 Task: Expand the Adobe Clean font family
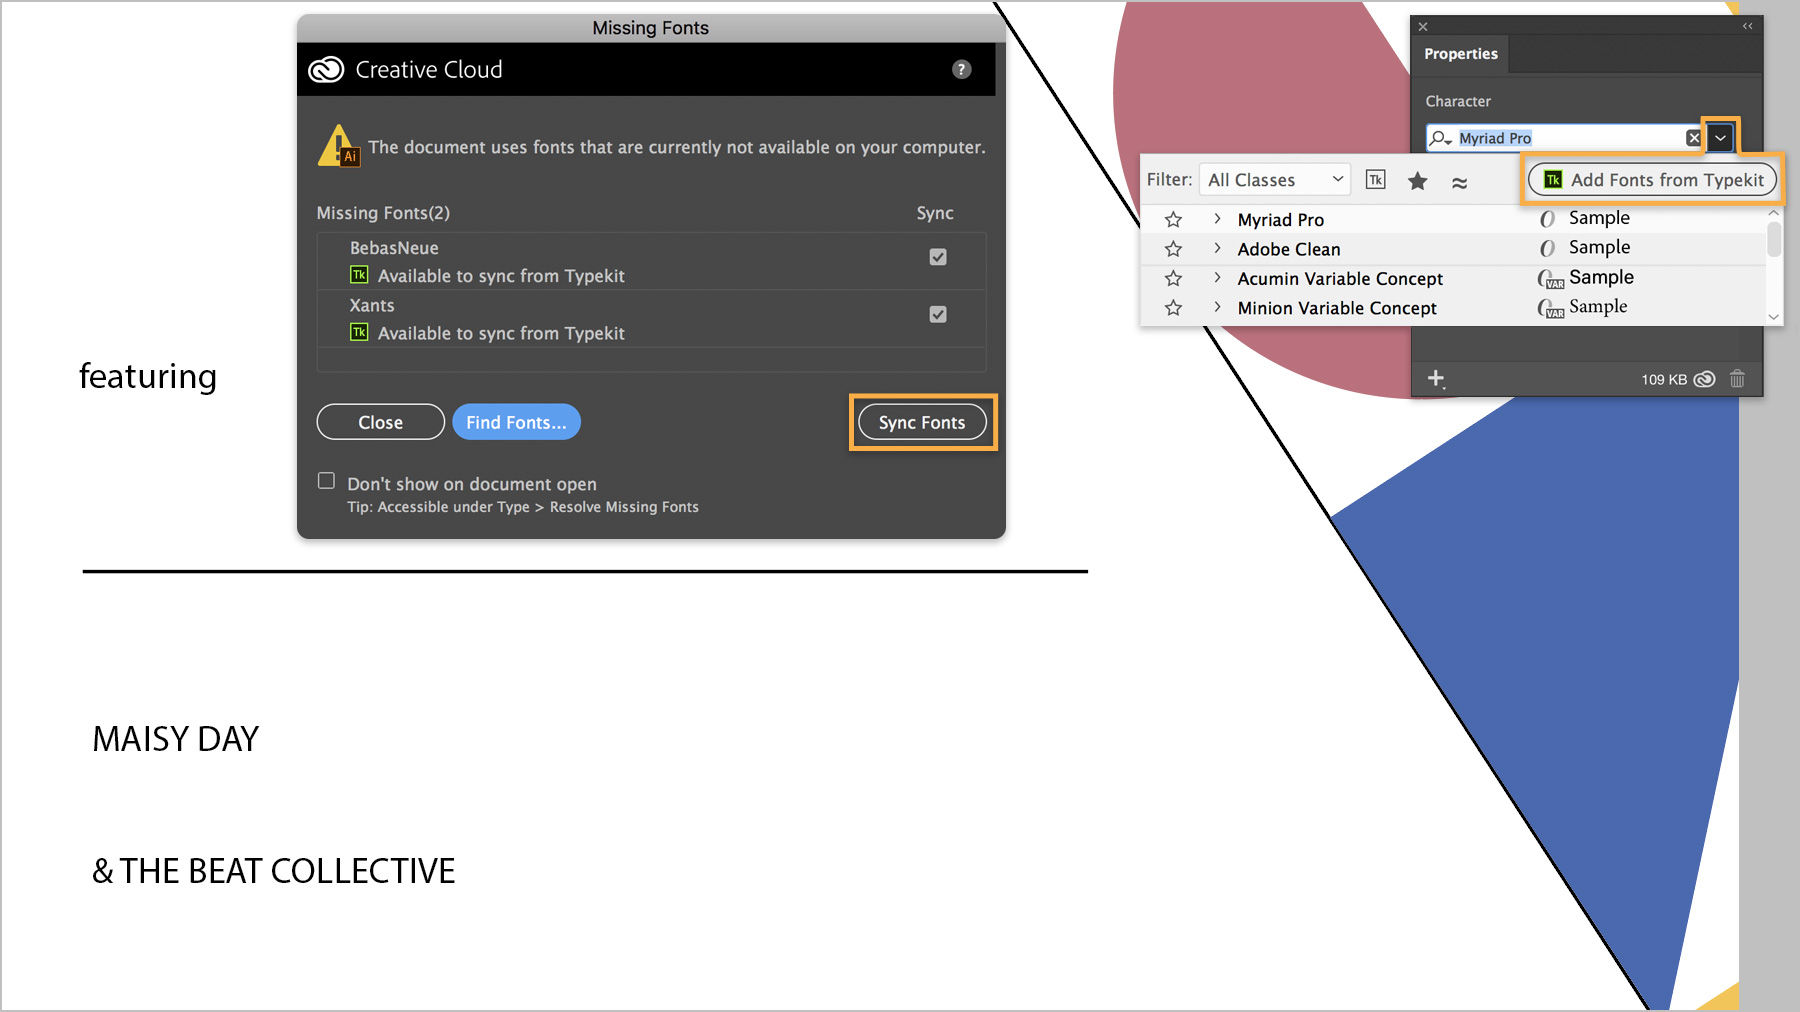[x=1216, y=248]
